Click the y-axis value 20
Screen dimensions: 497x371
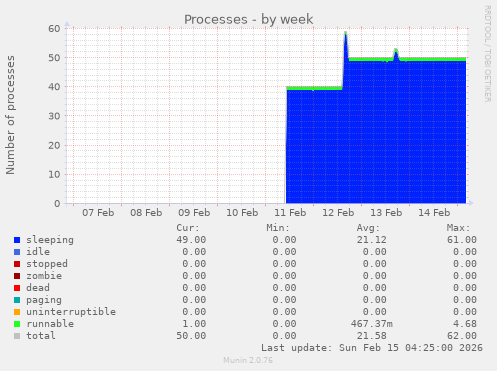pyautogui.click(x=54, y=145)
